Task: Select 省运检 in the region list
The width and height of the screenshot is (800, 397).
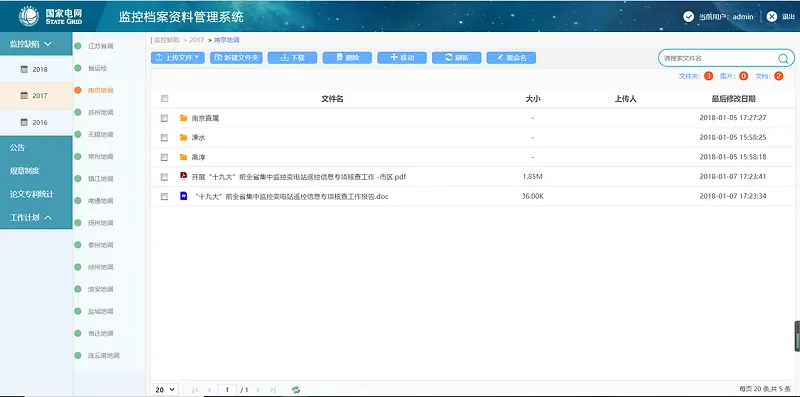Action: tap(97, 68)
